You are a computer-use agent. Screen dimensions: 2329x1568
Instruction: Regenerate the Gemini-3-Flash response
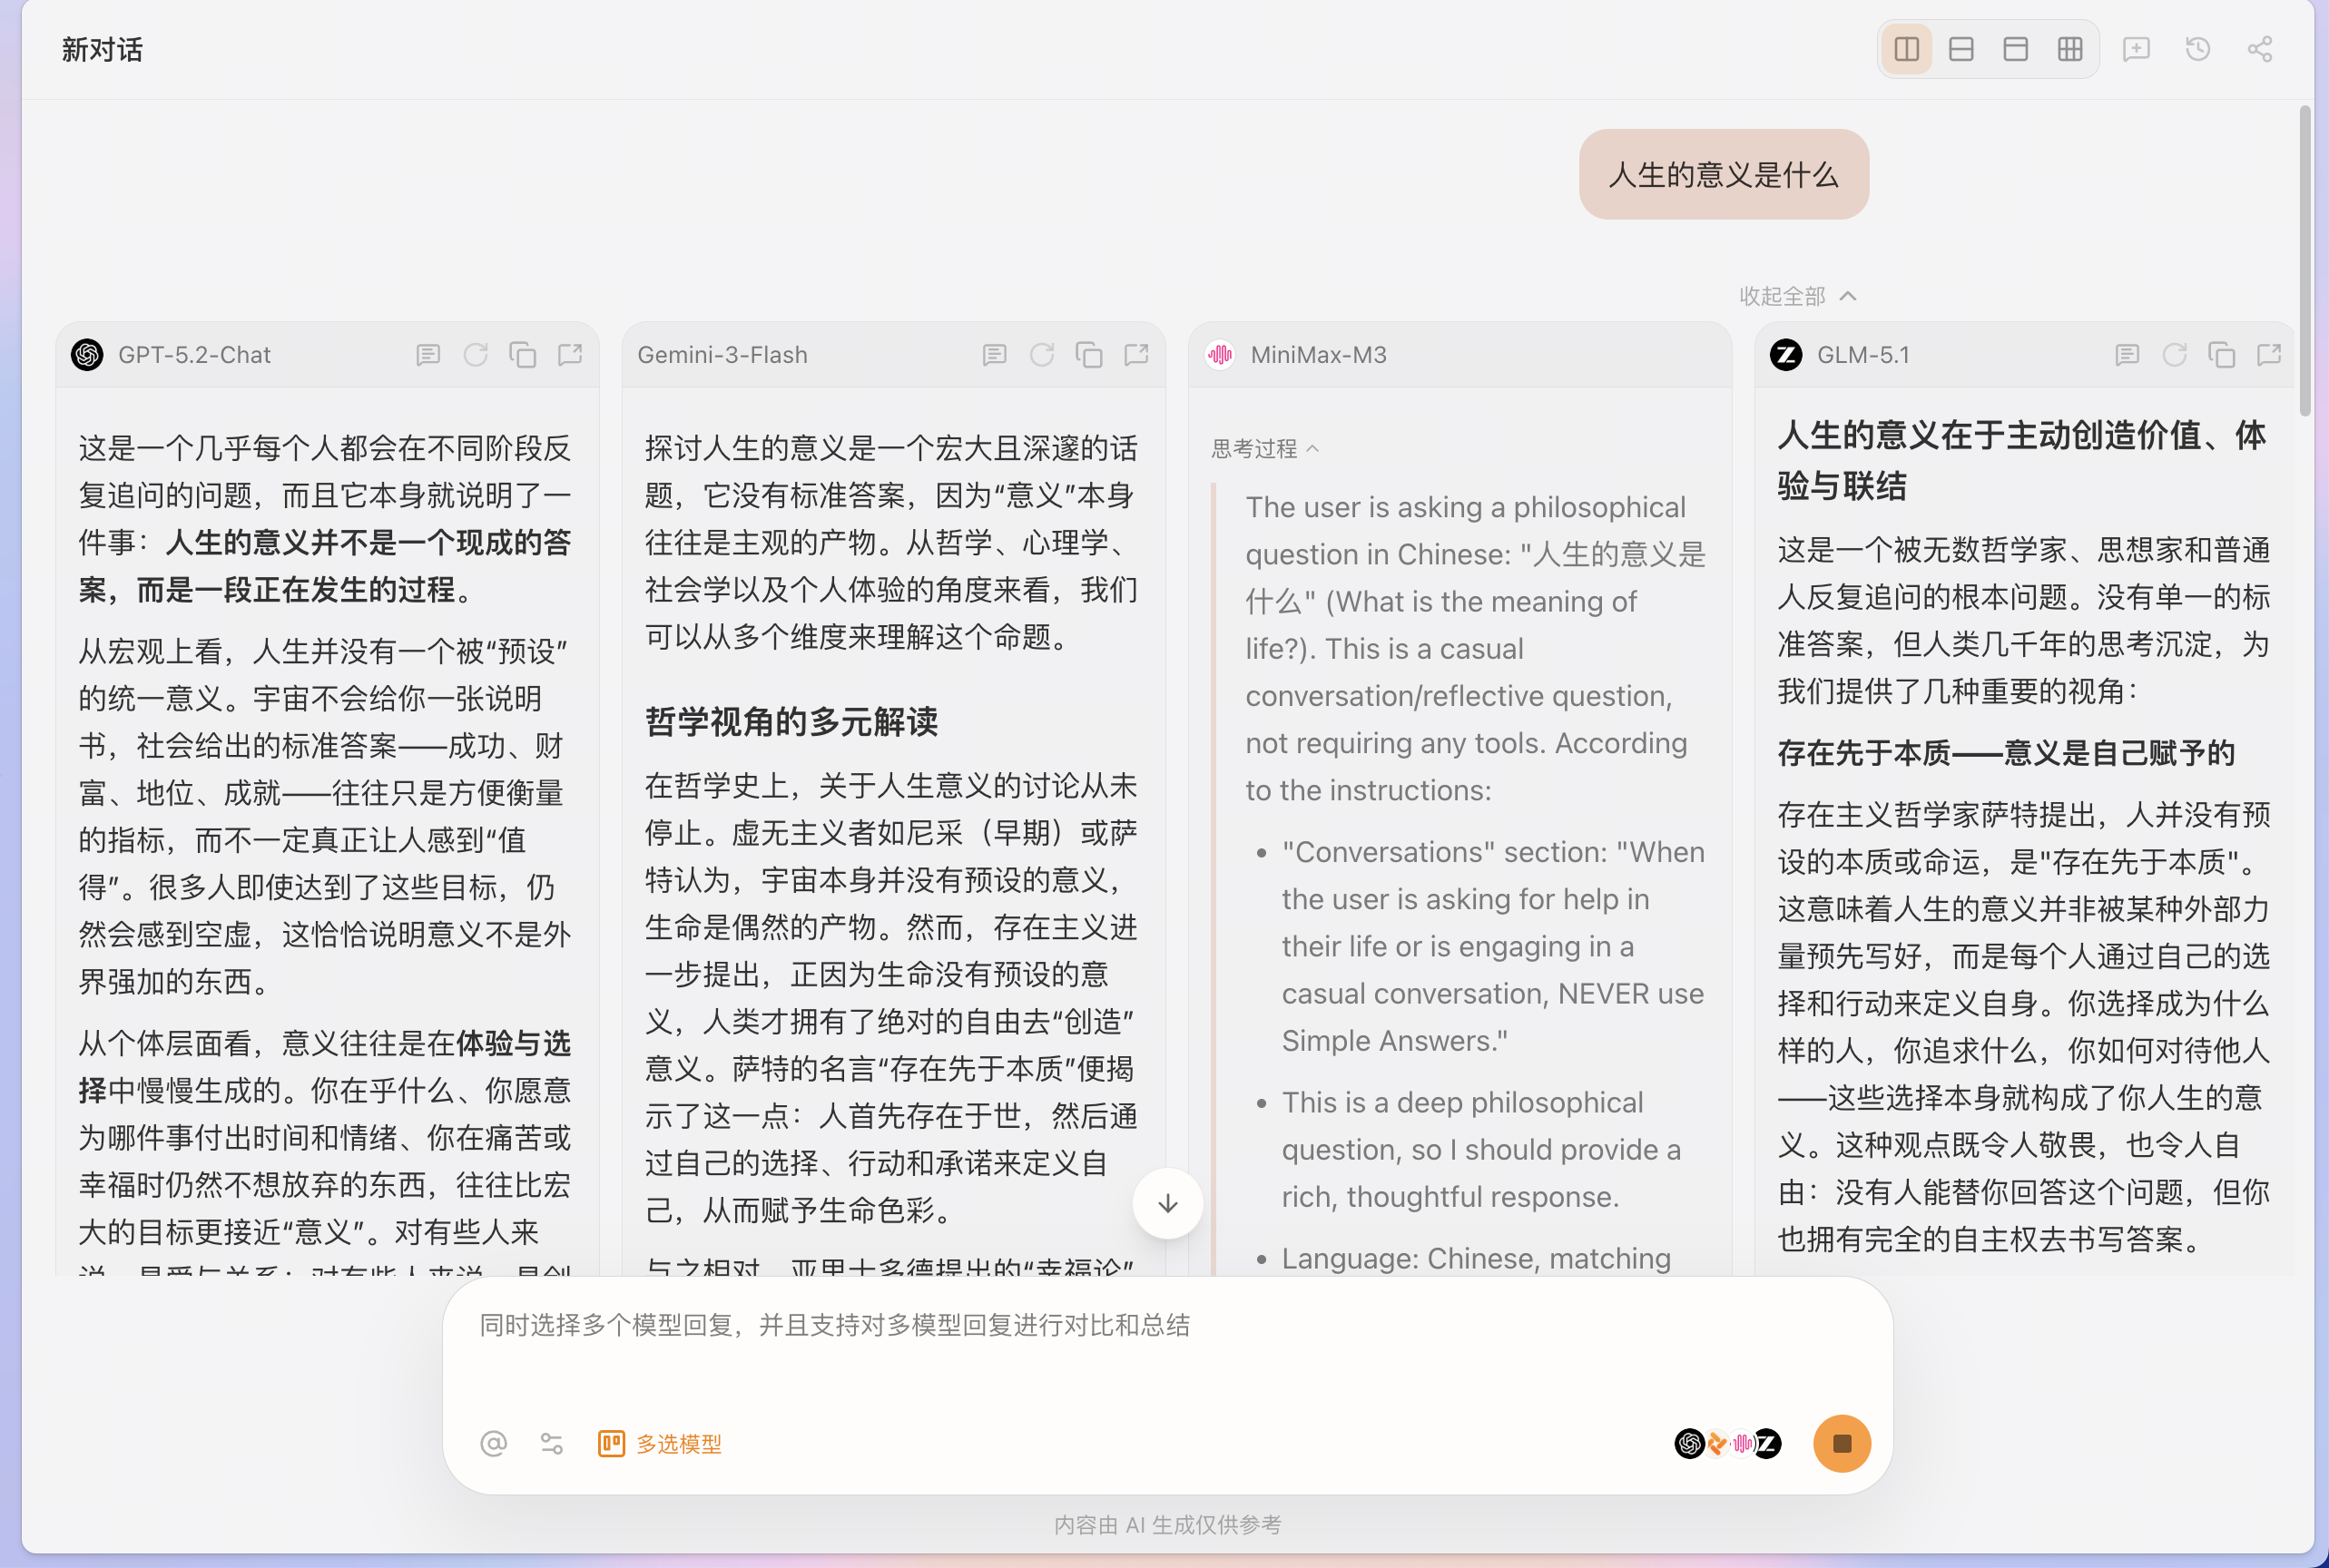coord(1041,355)
